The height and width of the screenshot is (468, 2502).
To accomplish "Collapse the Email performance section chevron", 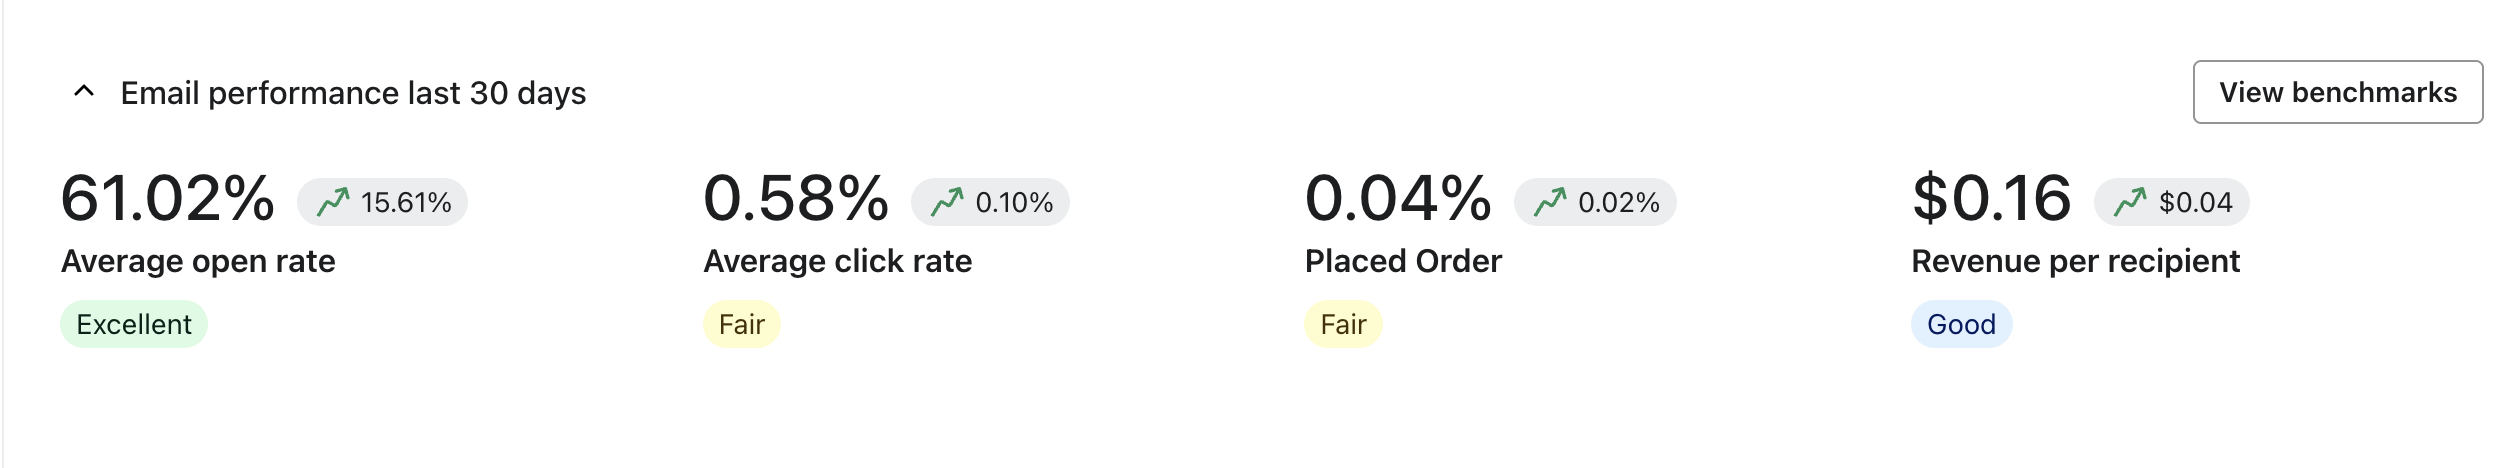I will pos(84,92).
